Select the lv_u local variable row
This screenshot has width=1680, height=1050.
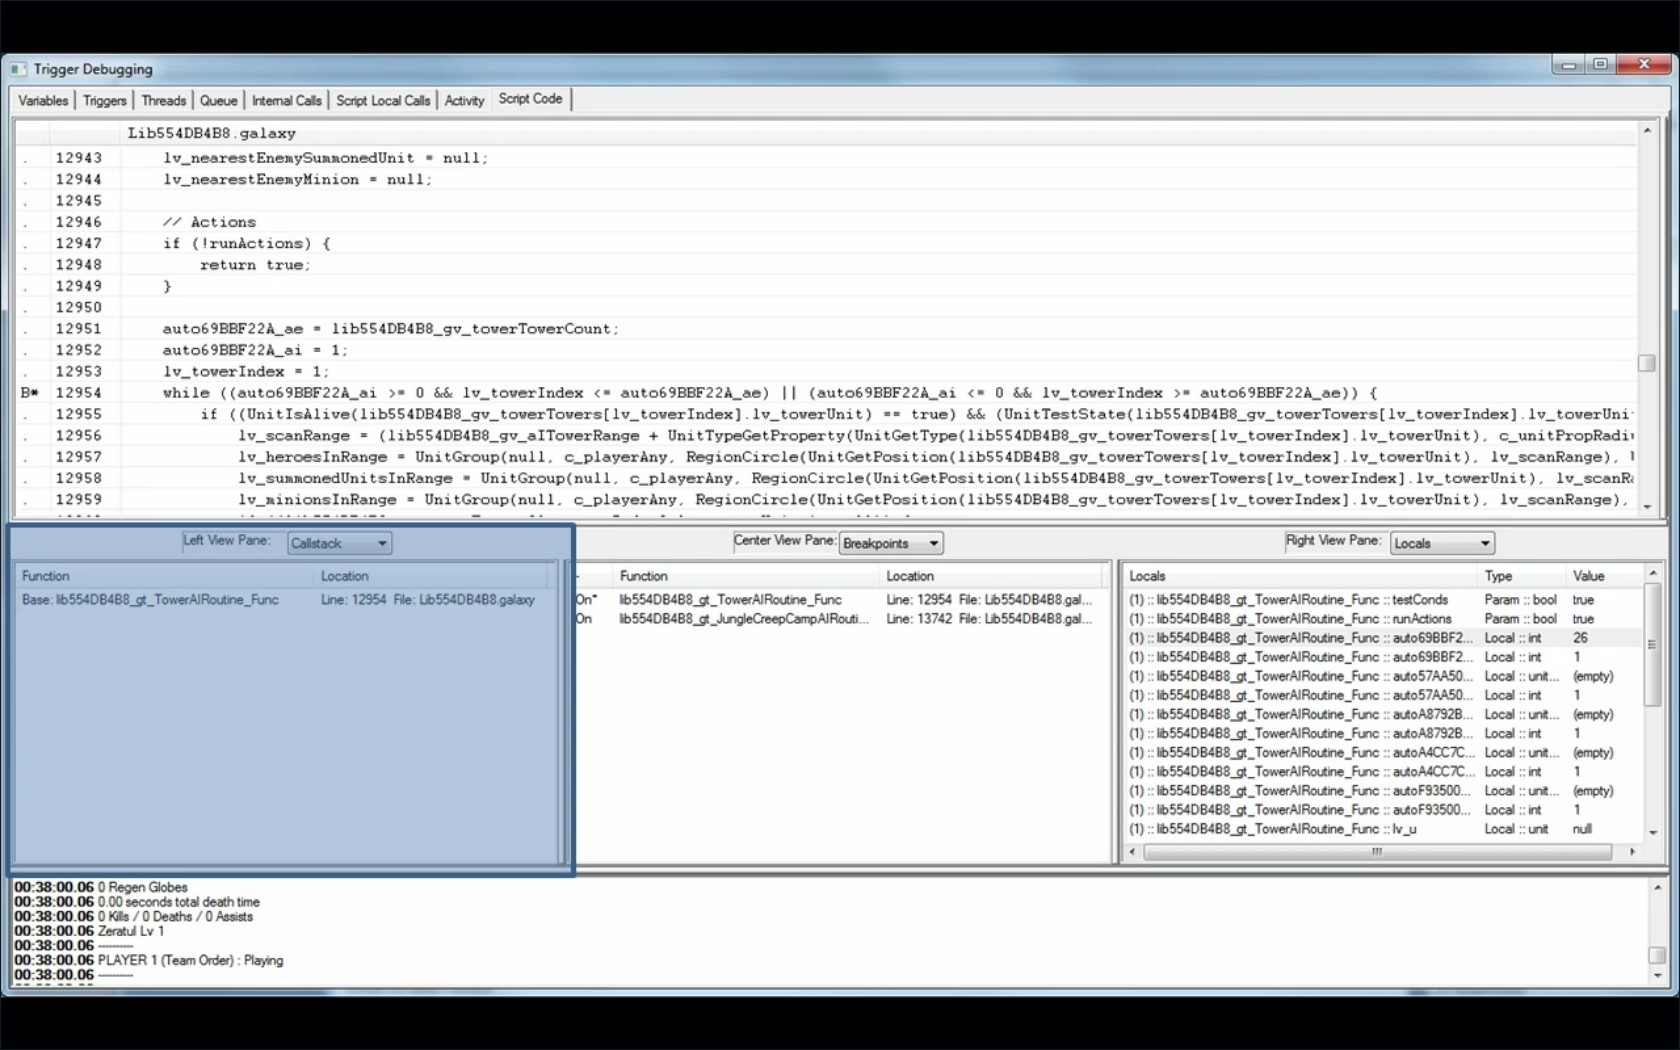[x=1383, y=829]
